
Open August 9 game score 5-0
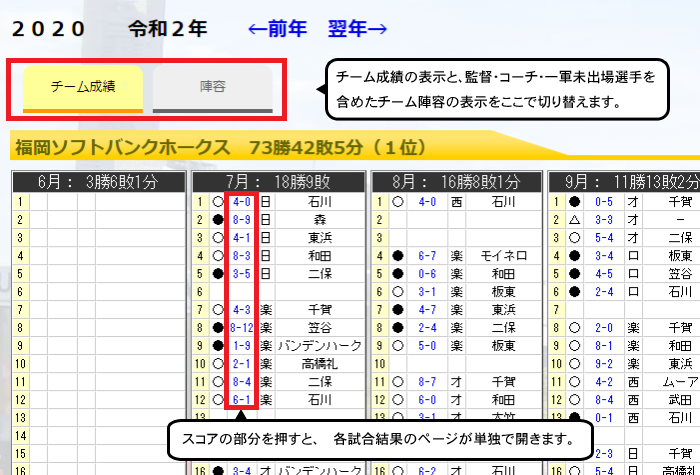(427, 346)
